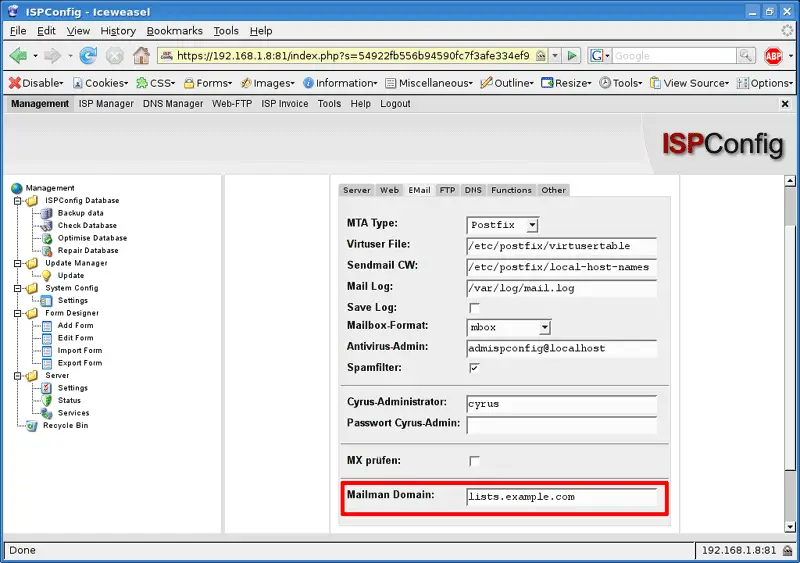800x563 pixels.
Task: Open the View Source toolbar menu
Action: click(689, 83)
